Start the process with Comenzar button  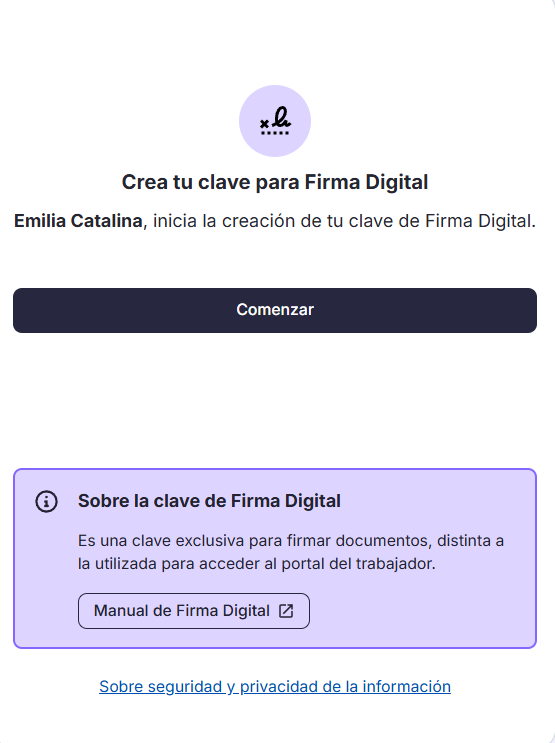[x=275, y=310]
